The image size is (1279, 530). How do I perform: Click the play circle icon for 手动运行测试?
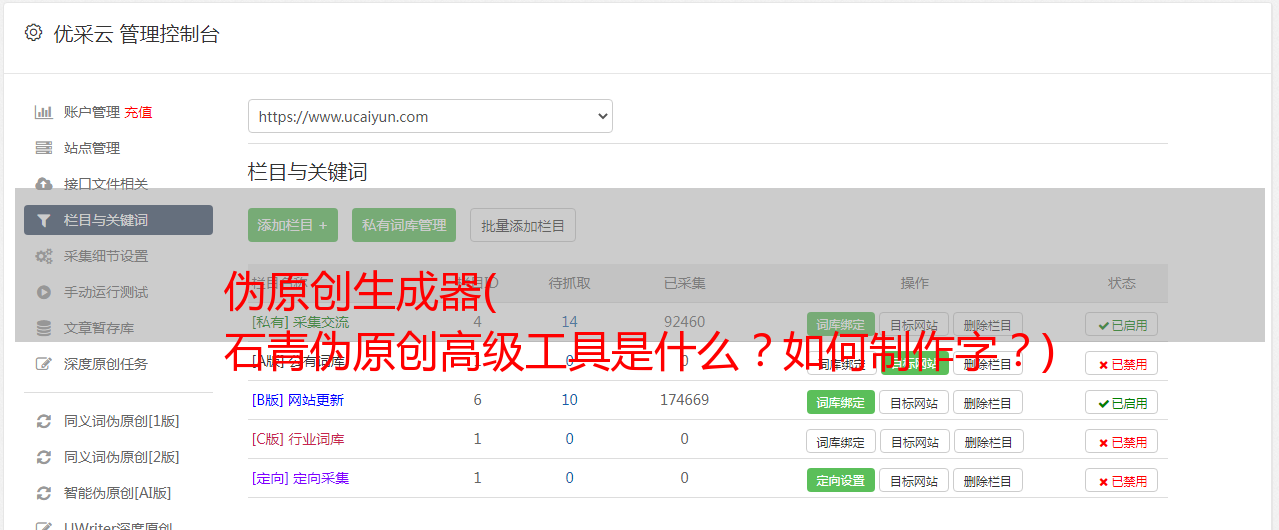(x=44, y=292)
